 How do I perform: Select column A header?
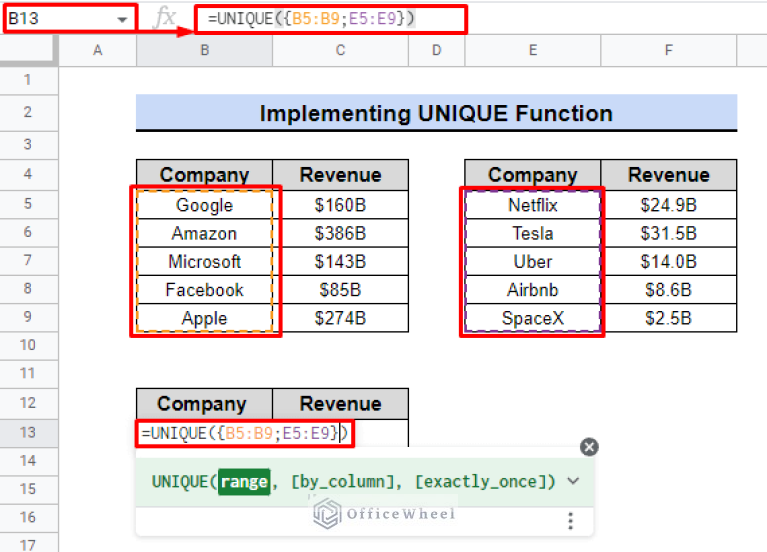pyautogui.click(x=98, y=50)
